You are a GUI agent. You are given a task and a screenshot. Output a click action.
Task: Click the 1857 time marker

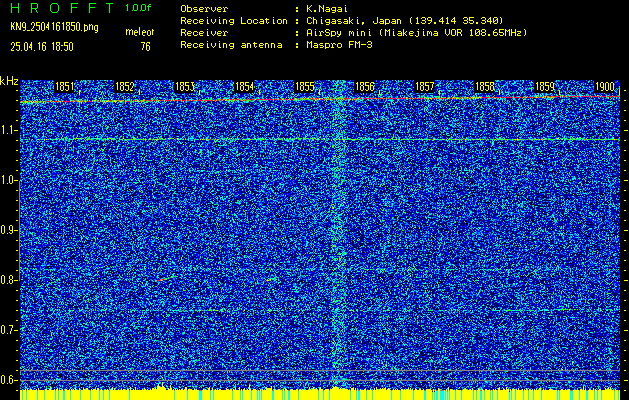coord(425,87)
